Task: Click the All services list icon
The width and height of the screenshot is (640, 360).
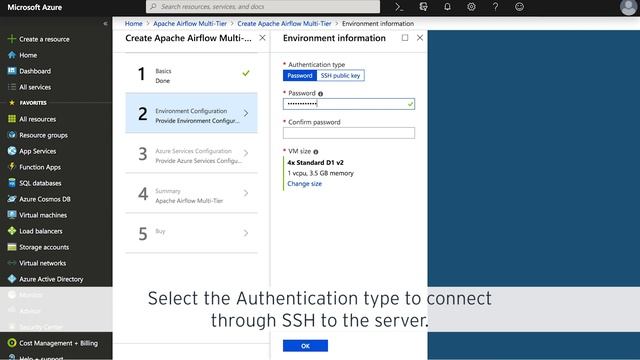Action: (x=11, y=87)
